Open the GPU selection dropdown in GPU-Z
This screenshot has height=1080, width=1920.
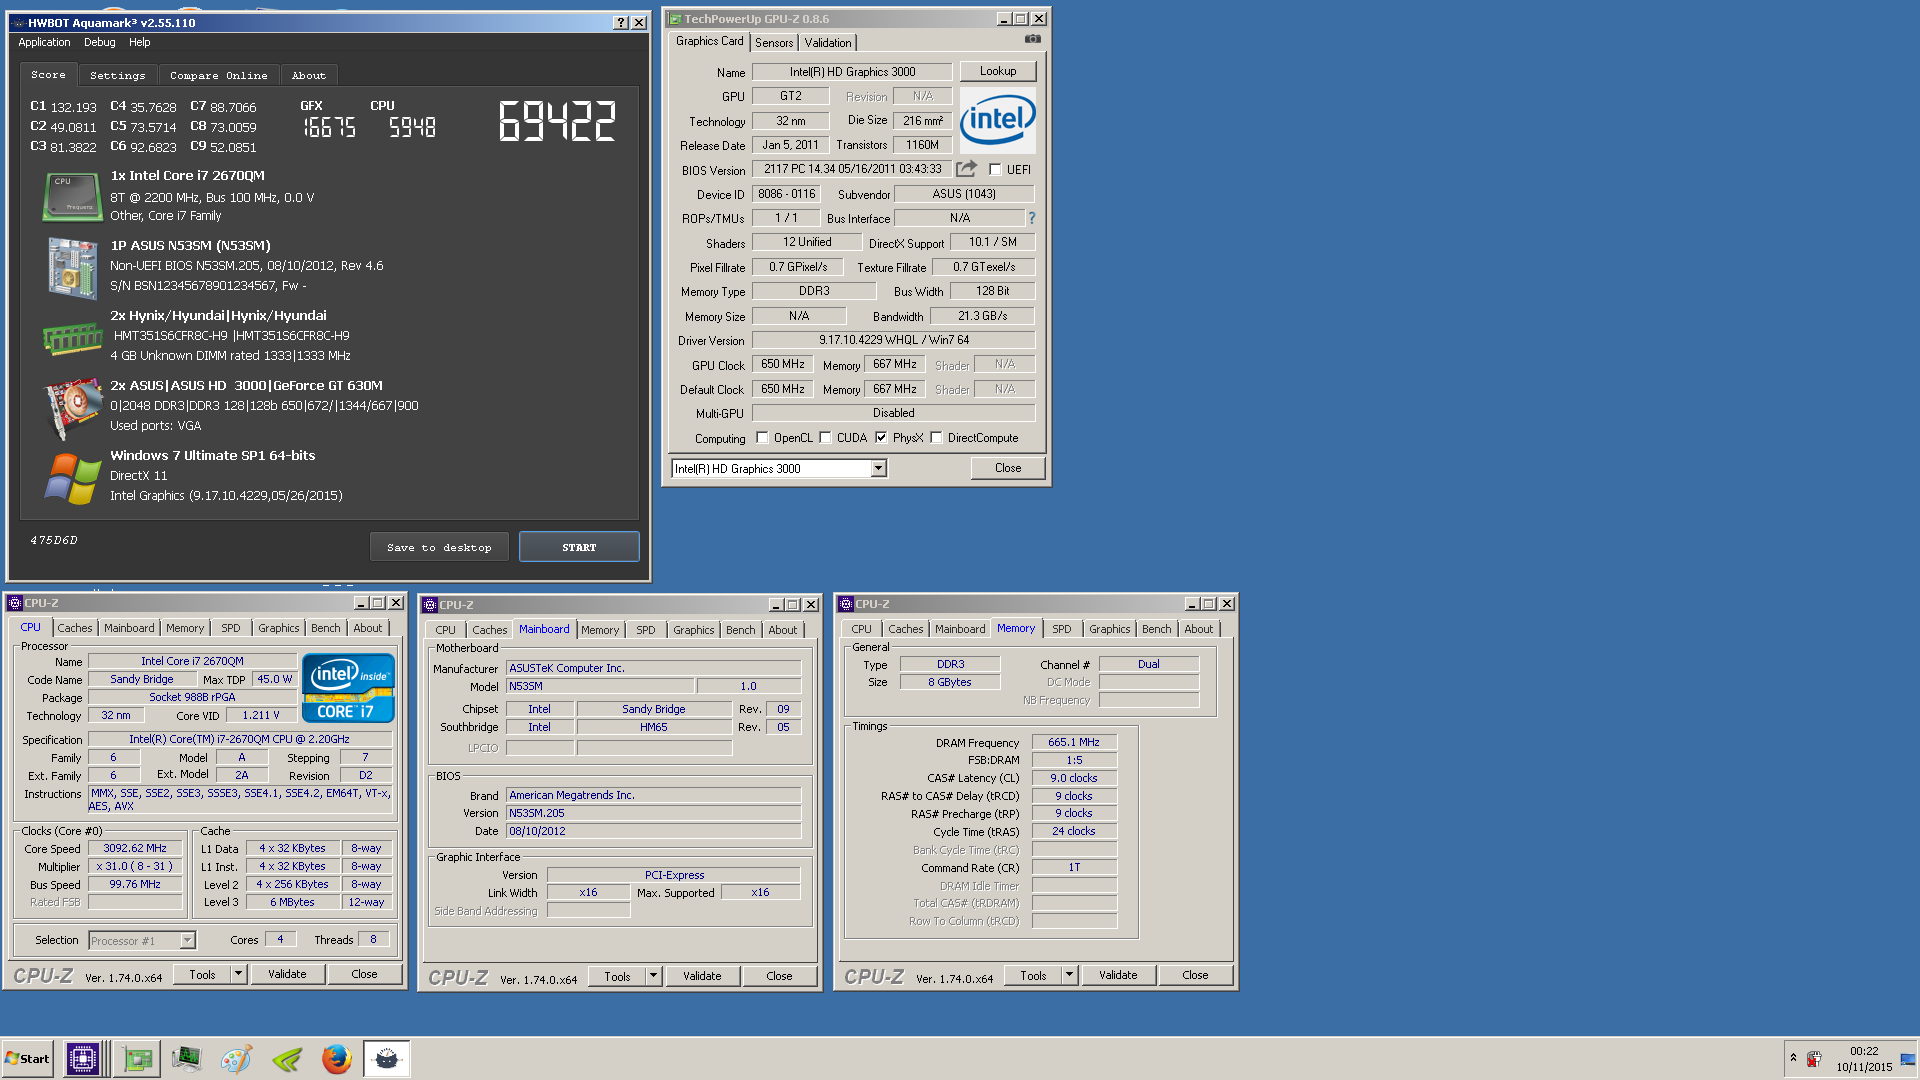coord(878,469)
